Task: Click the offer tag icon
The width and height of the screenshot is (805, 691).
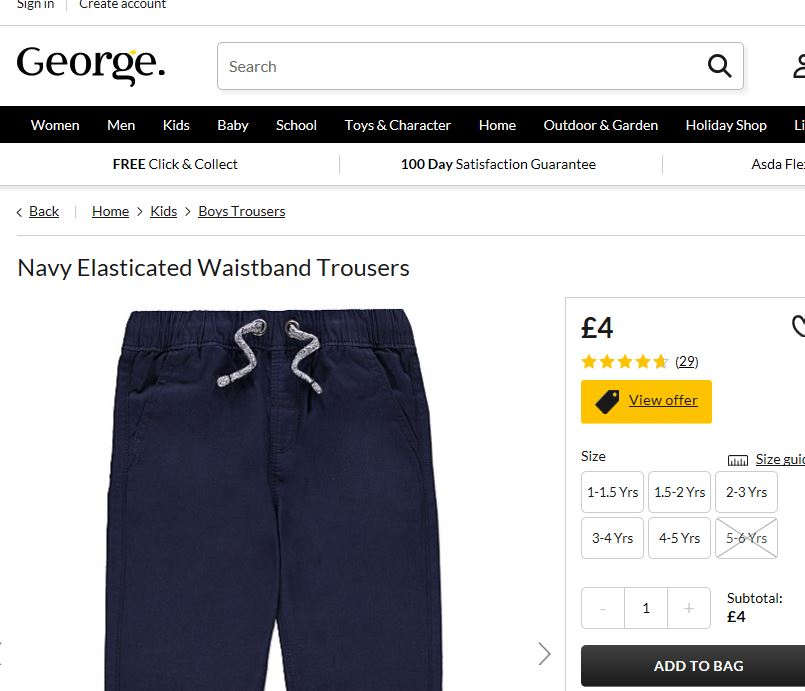Action: (607, 401)
